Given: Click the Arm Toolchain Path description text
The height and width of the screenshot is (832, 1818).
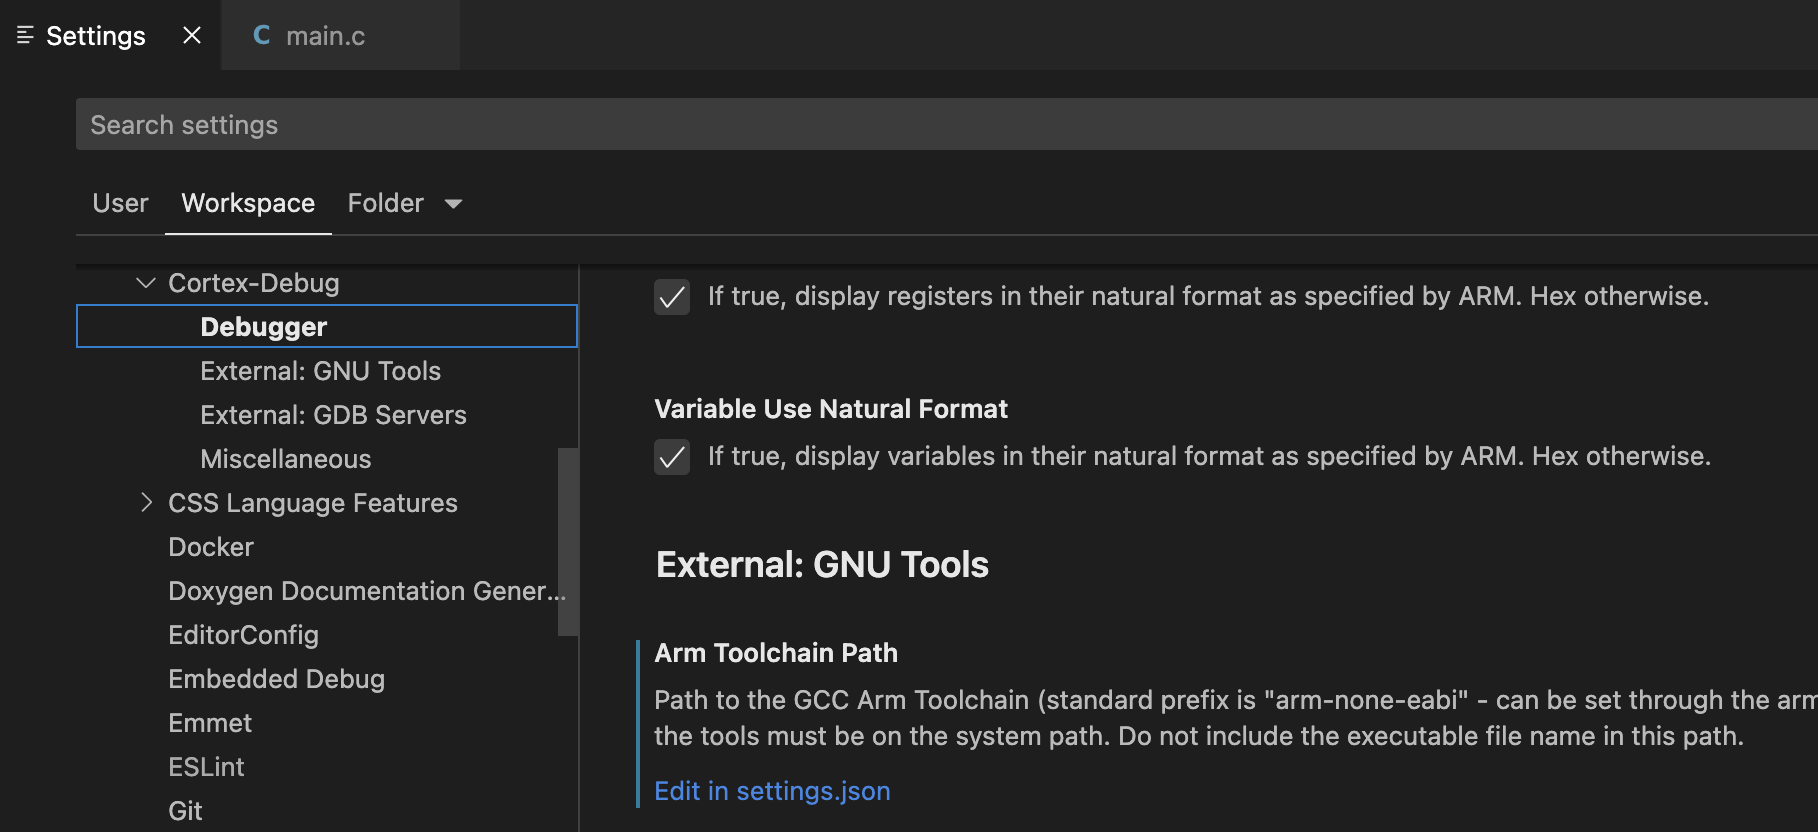Looking at the screenshot, I should pyautogui.click(x=1236, y=718).
